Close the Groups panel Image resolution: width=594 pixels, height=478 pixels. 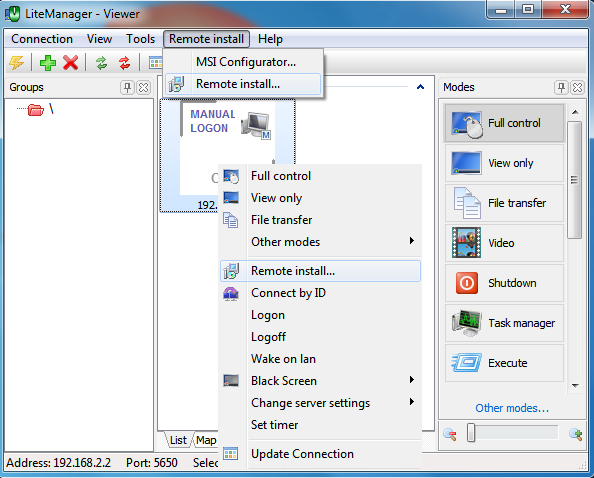(143, 87)
